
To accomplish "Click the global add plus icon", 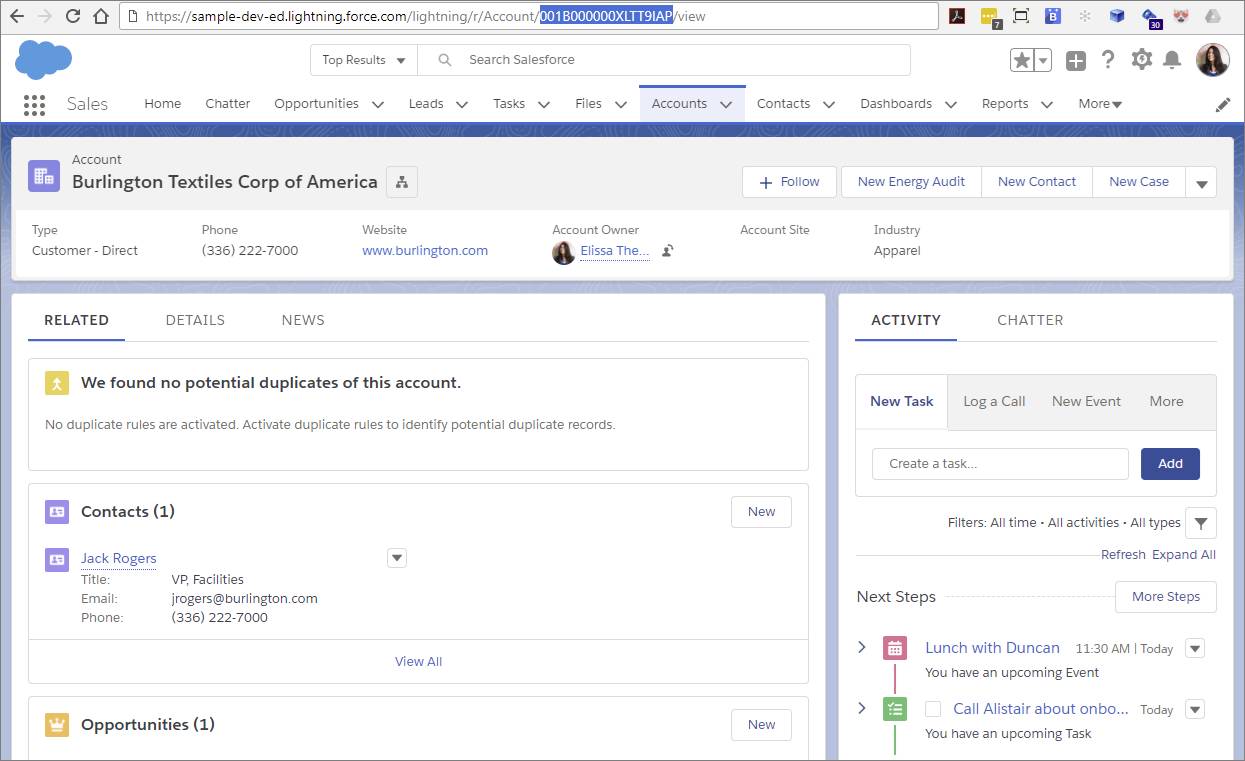I will click(x=1075, y=60).
